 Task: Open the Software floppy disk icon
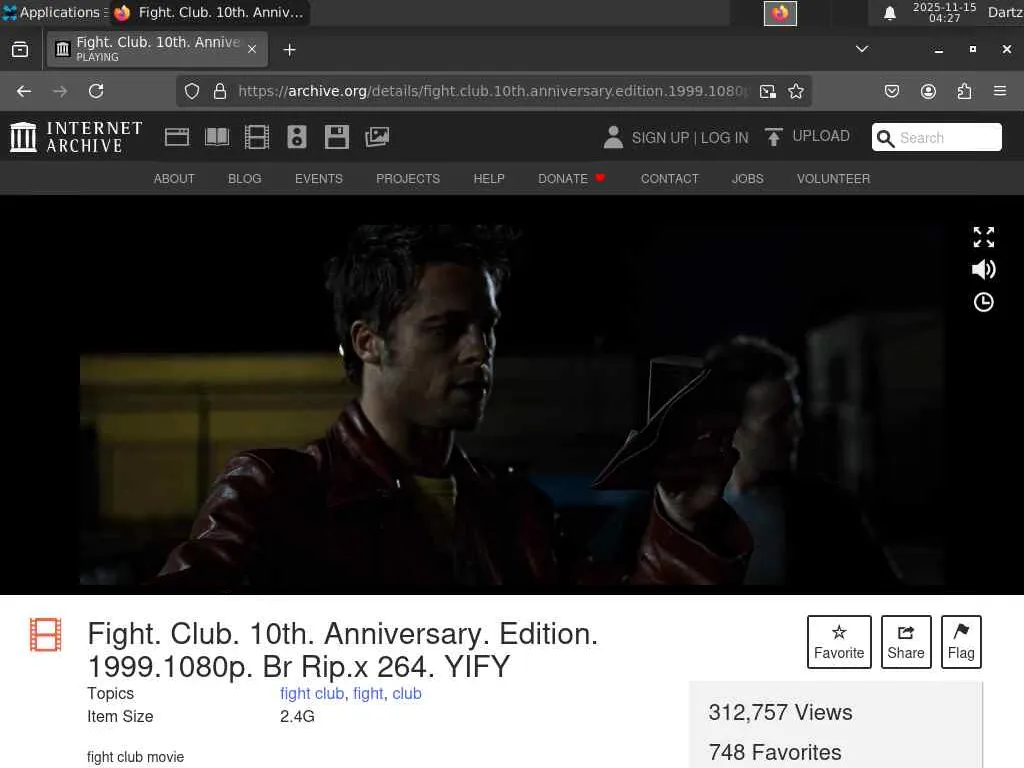click(336, 137)
